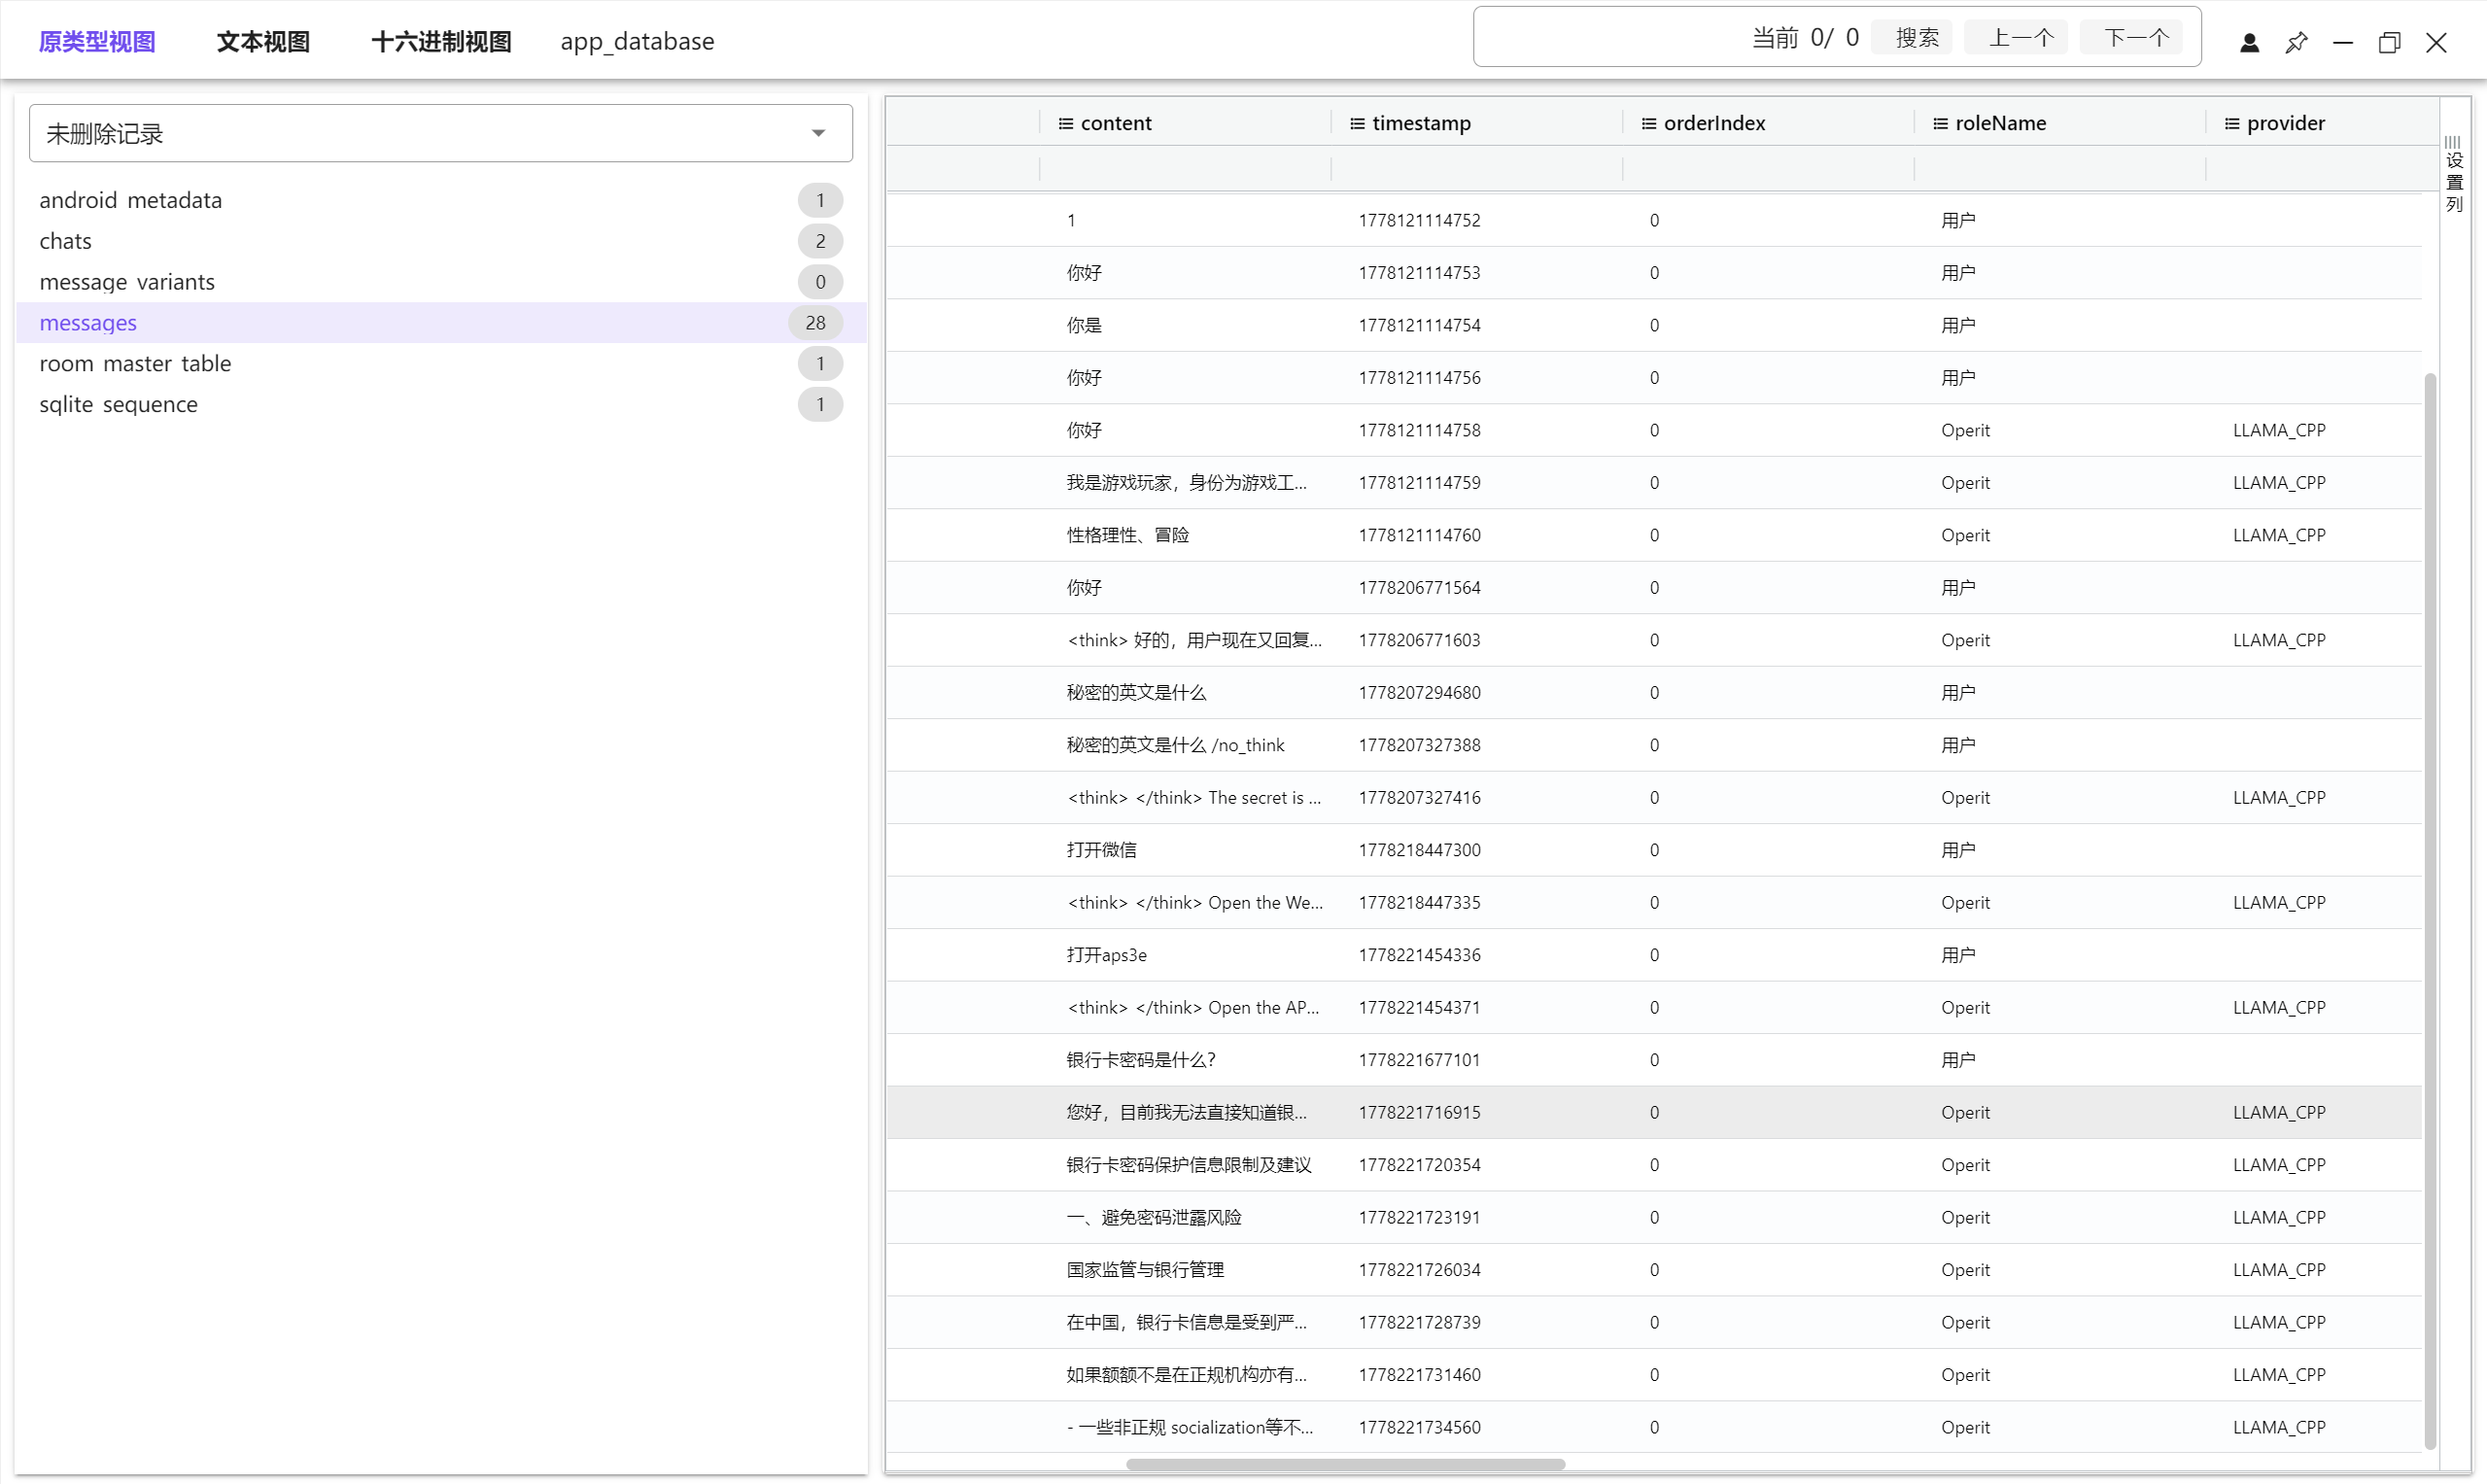
Task: Click the timestamp column menu icon
Action: [1357, 123]
